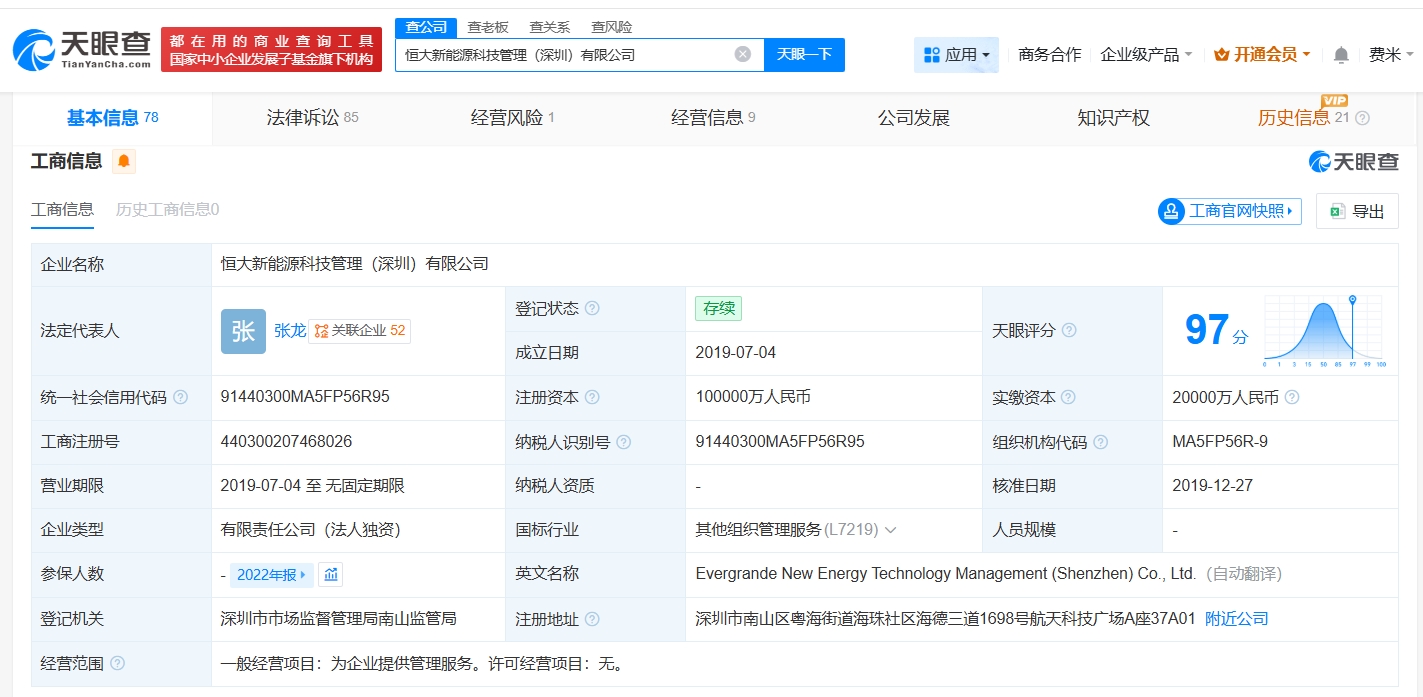Click the credit code 91440300MA5FP56R95 in 统一社会信用代码 row

click(x=305, y=397)
